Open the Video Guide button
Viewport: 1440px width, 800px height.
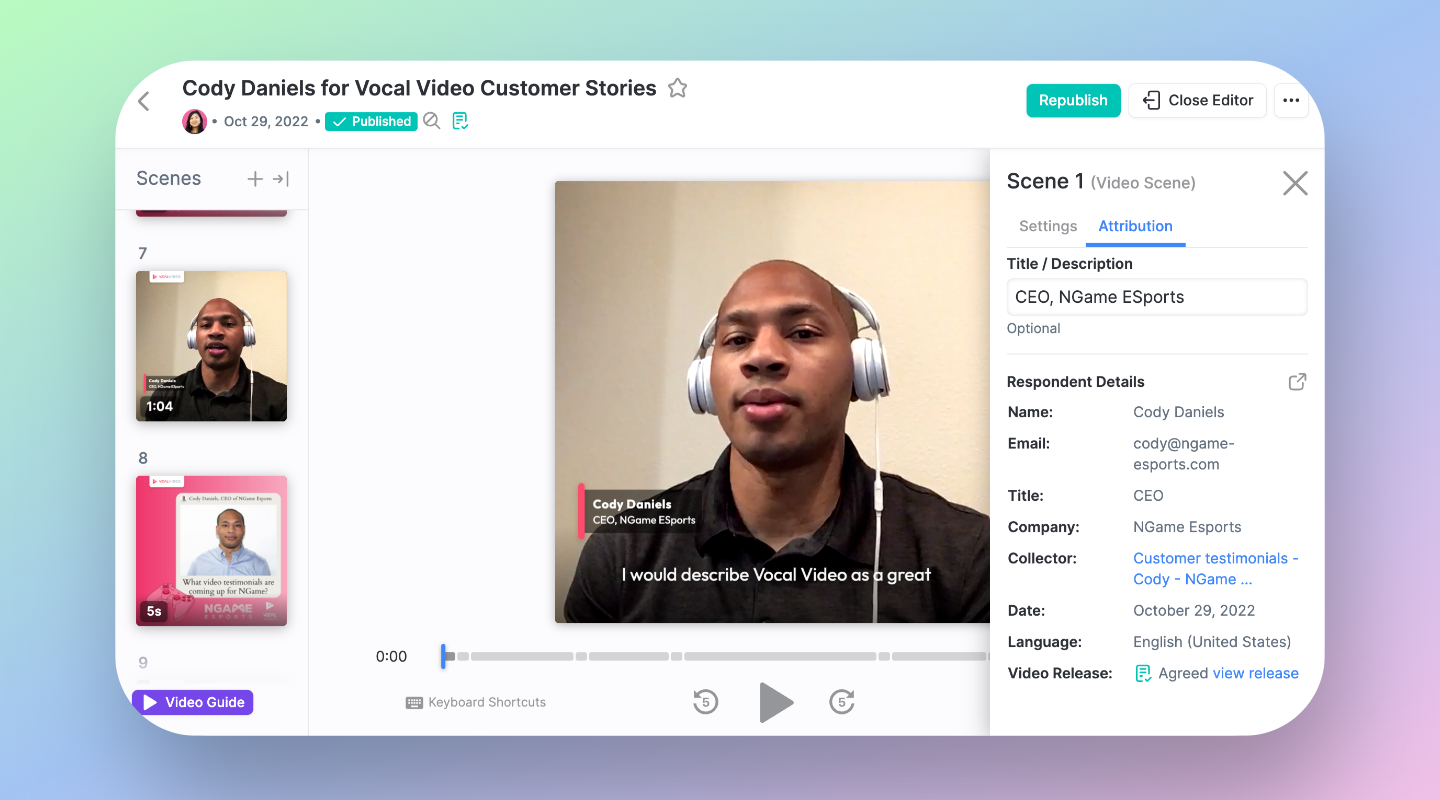pos(193,702)
